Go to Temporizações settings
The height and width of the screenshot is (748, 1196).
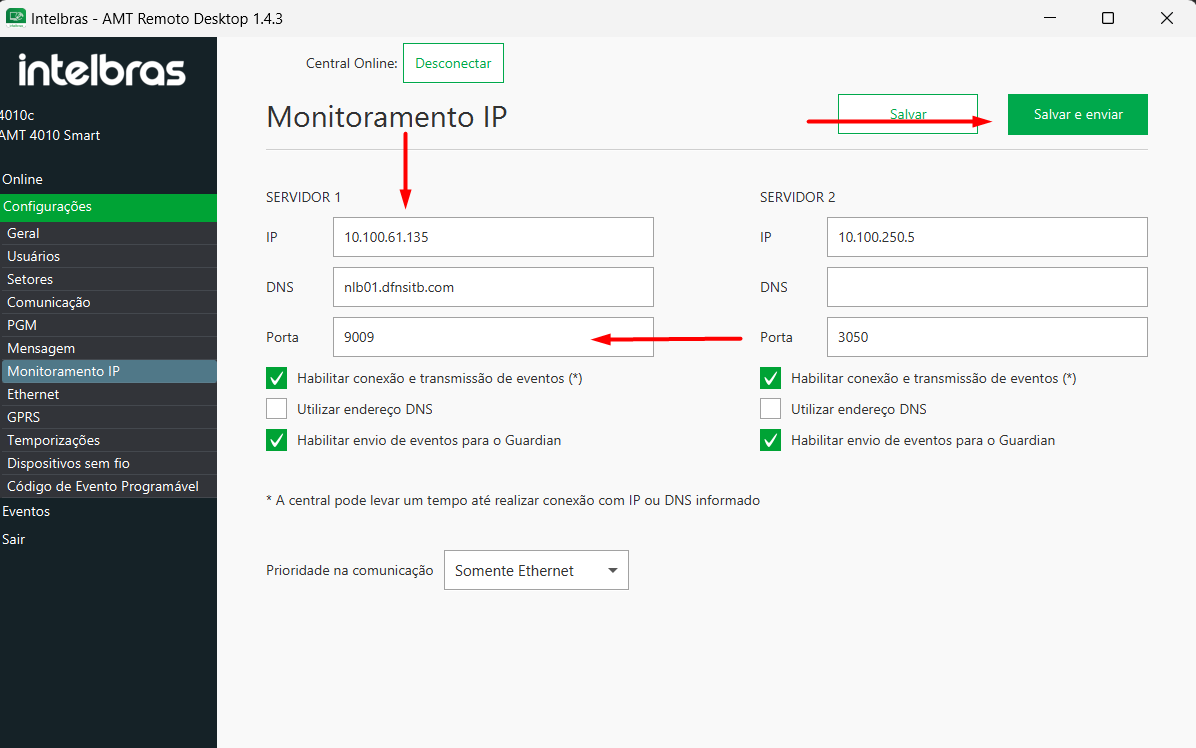coord(108,440)
